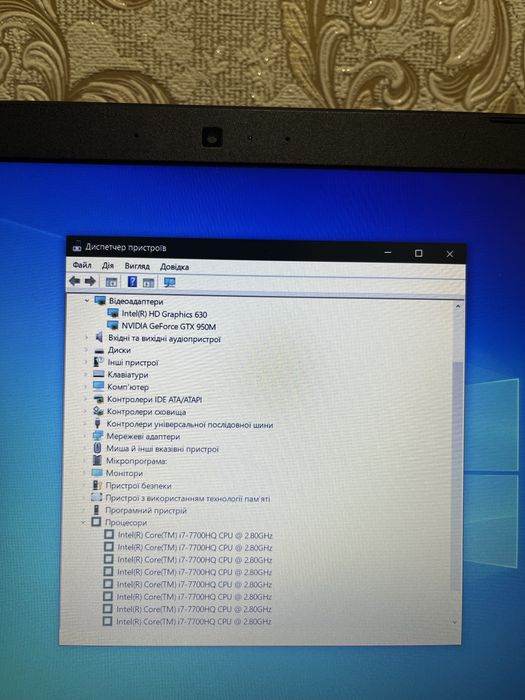Select the Програмний пристрій category label
This screenshot has width=525, height=700.
click(146, 510)
